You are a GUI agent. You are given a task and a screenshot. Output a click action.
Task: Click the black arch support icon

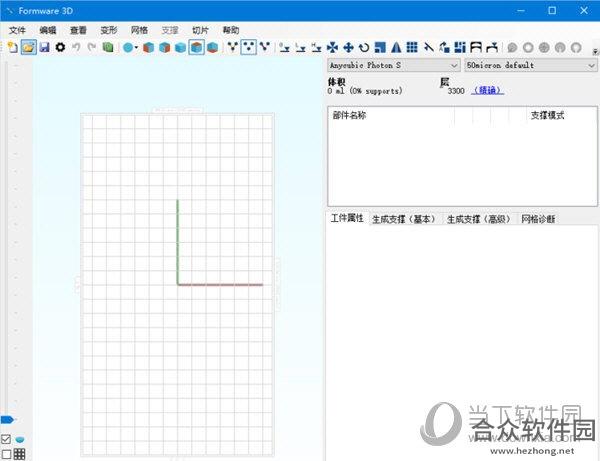476,47
